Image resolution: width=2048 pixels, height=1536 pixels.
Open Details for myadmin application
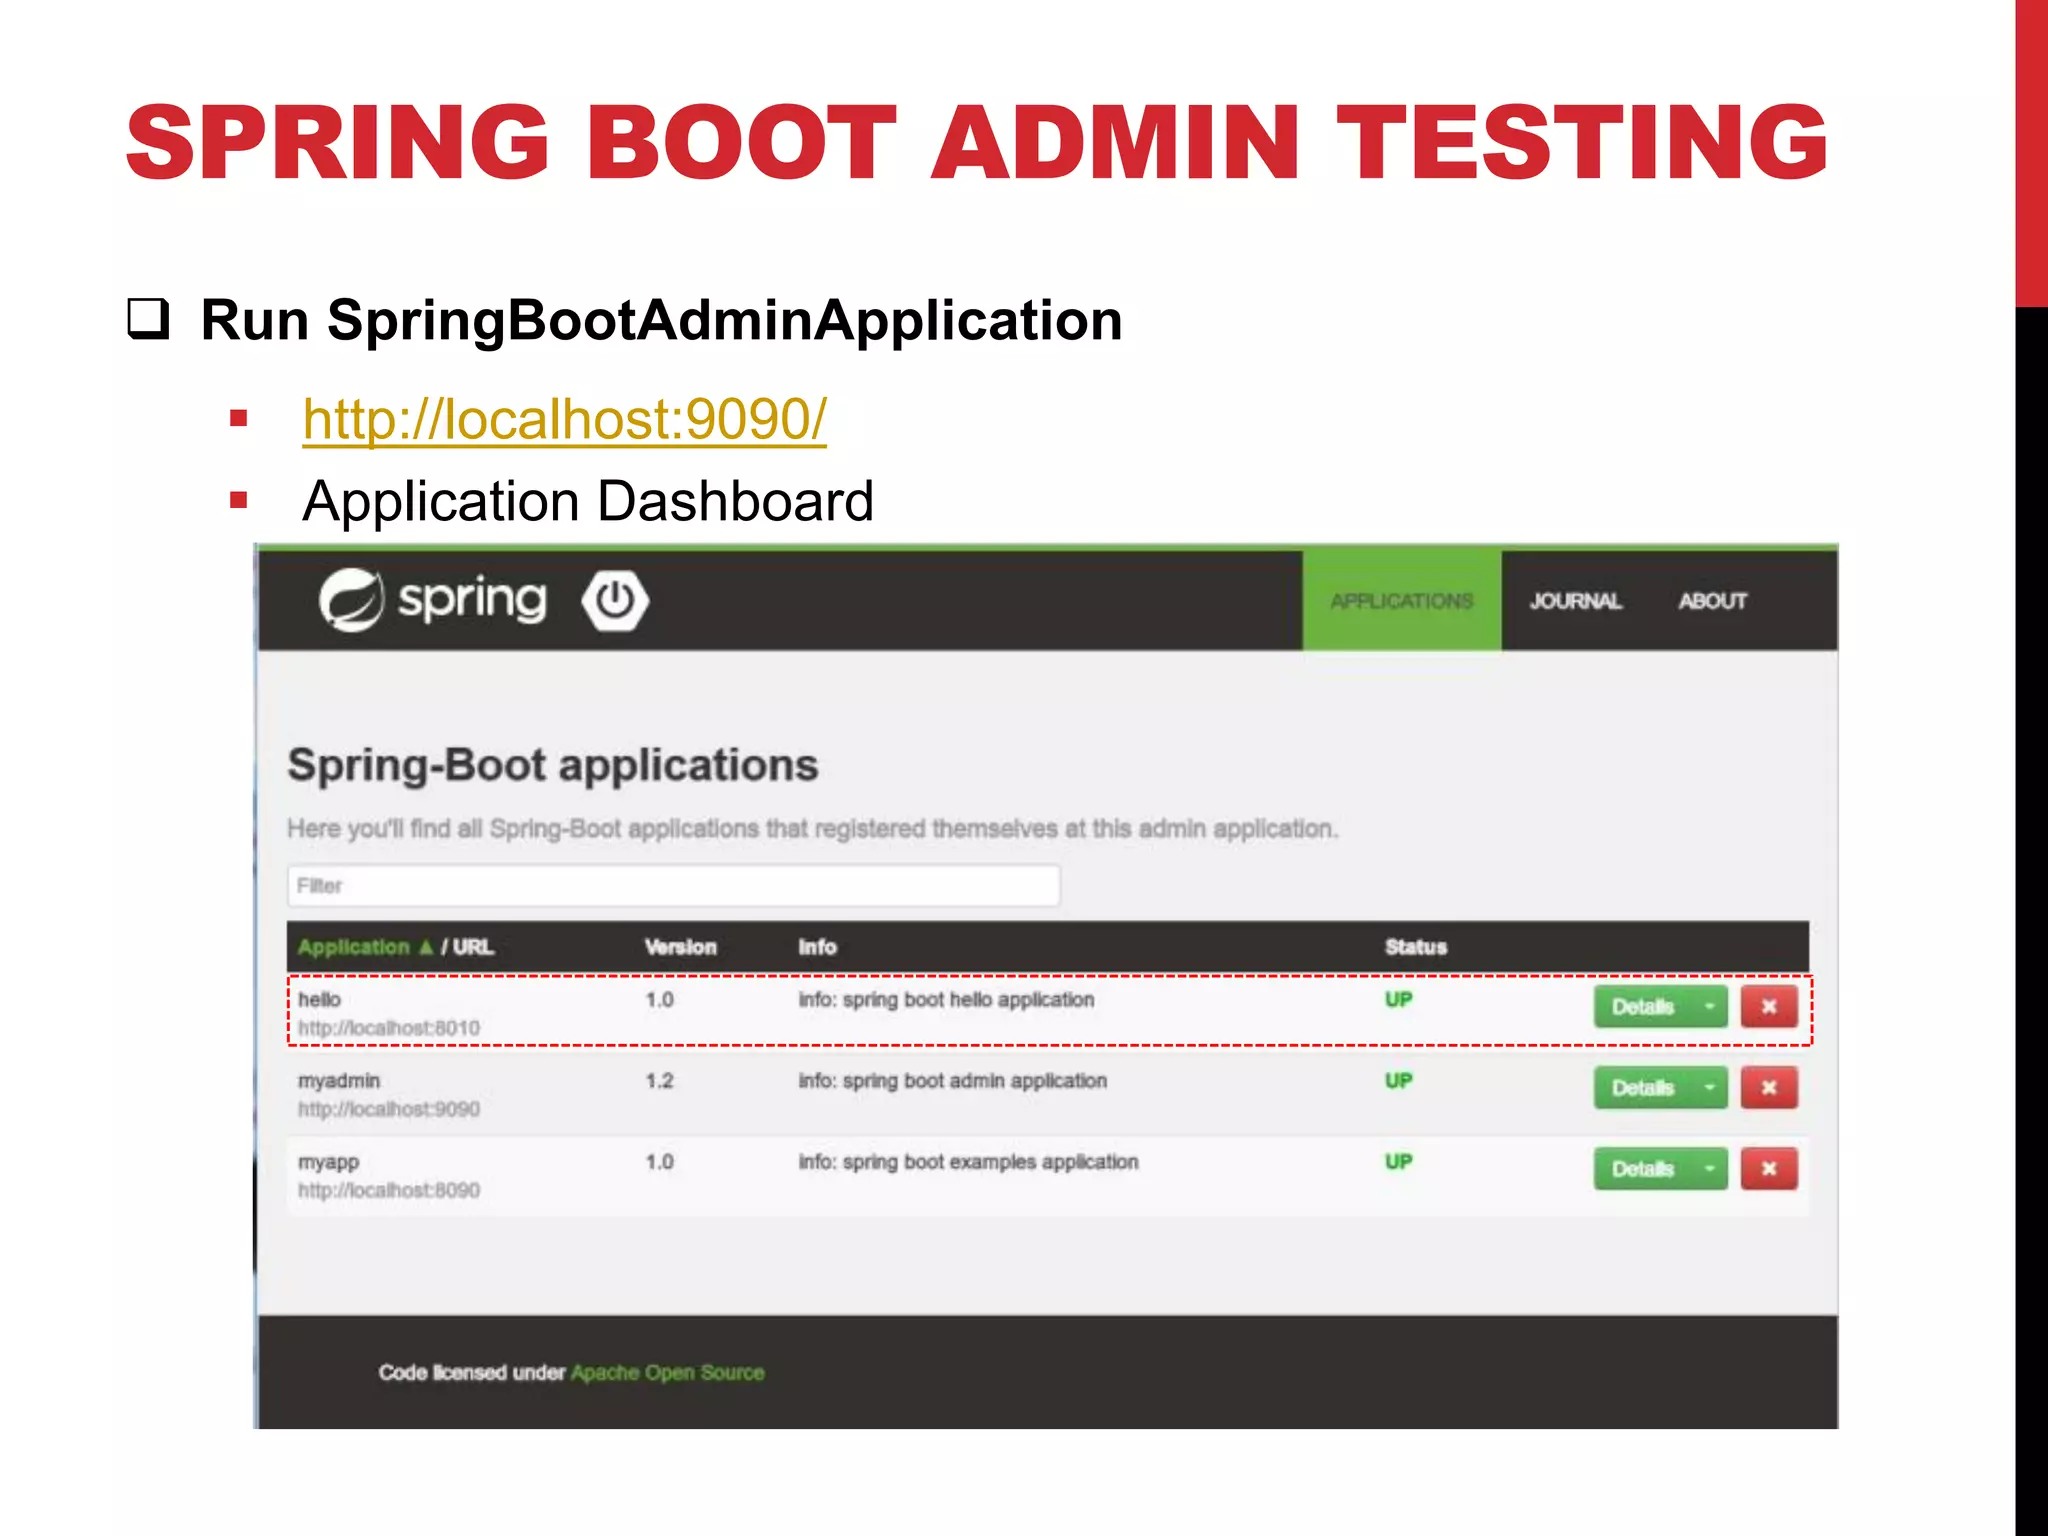point(1642,1087)
